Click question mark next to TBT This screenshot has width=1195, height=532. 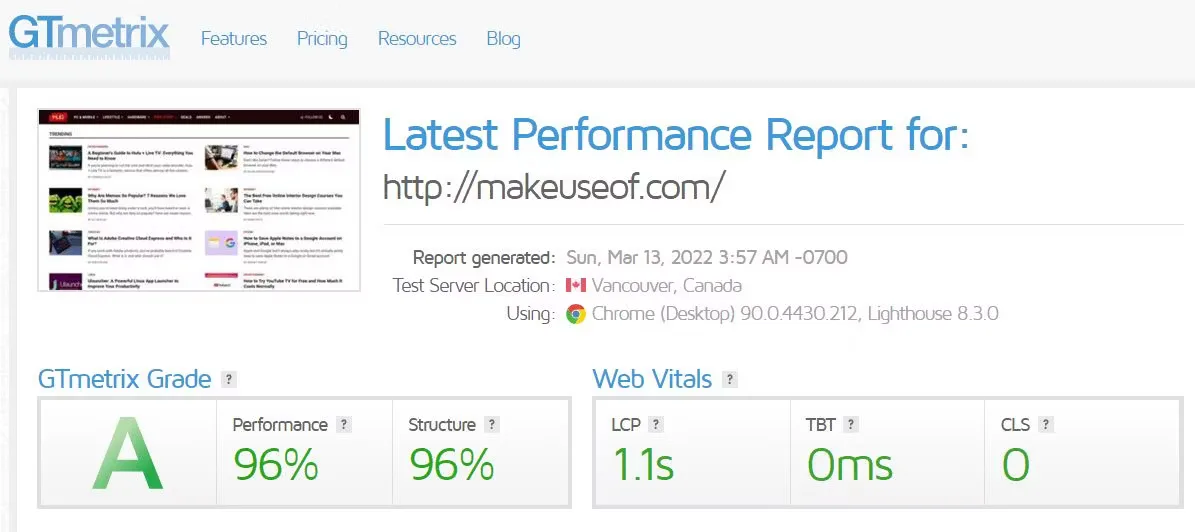point(851,425)
